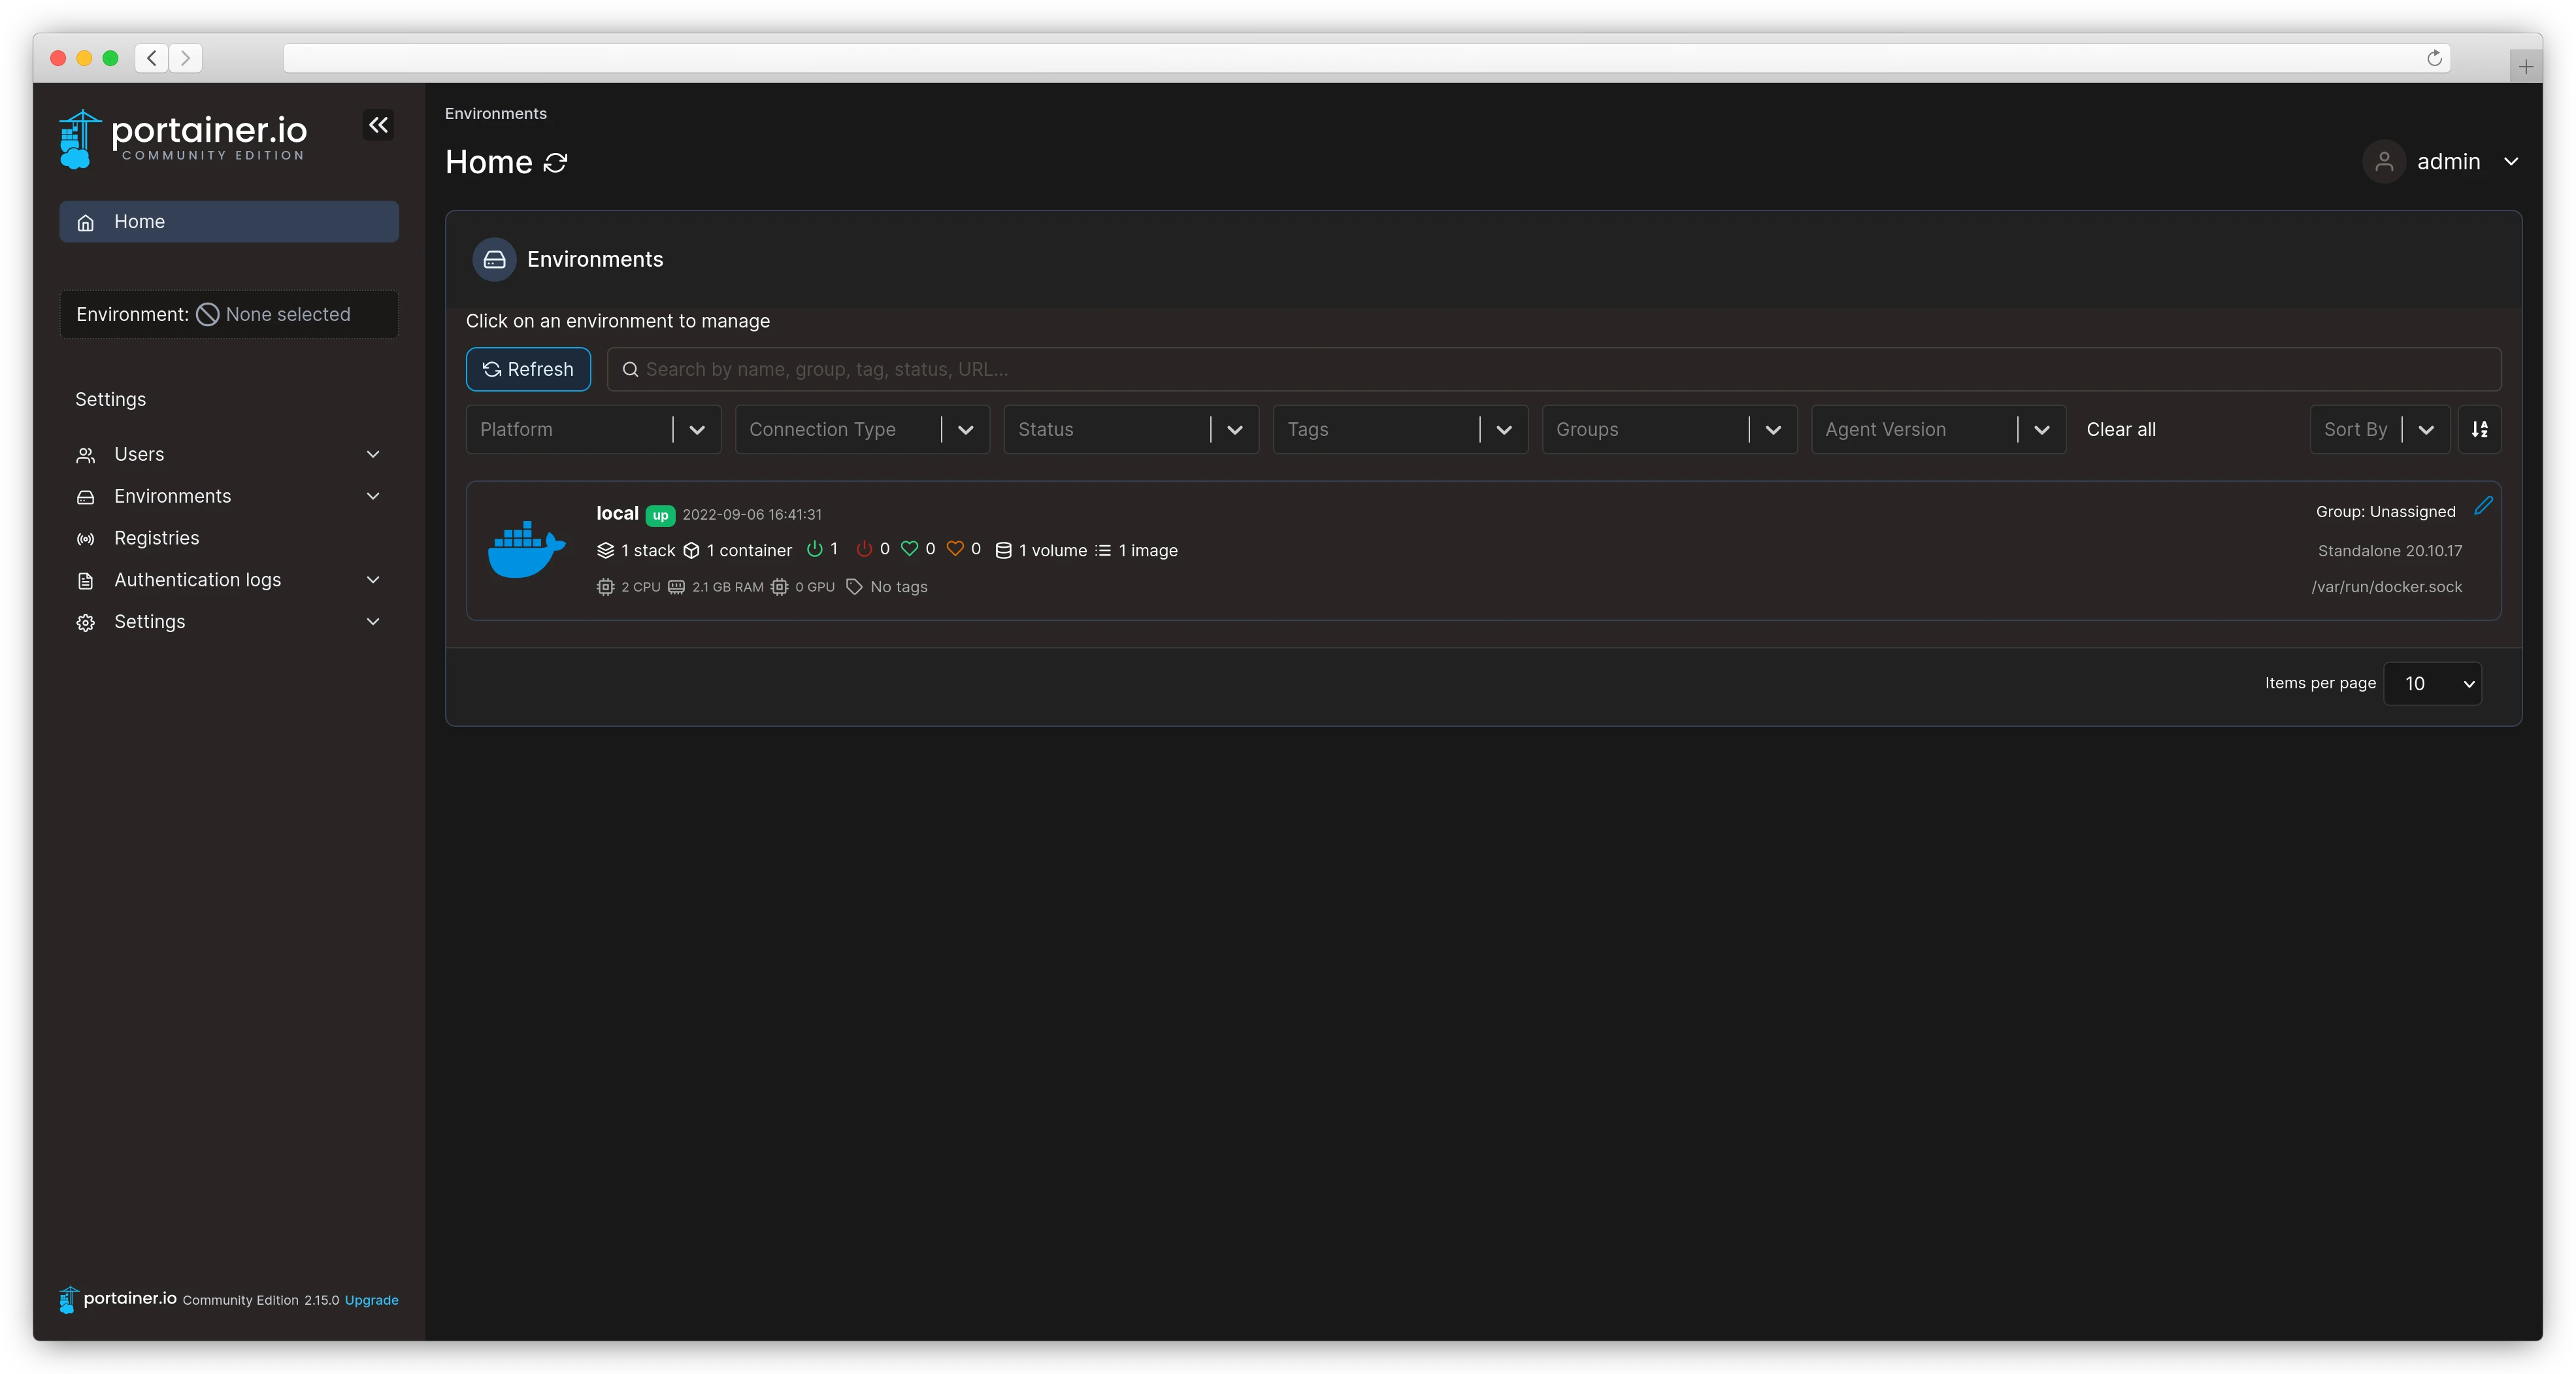
Task: Select Home in the sidebar navigation
Action: [141, 221]
